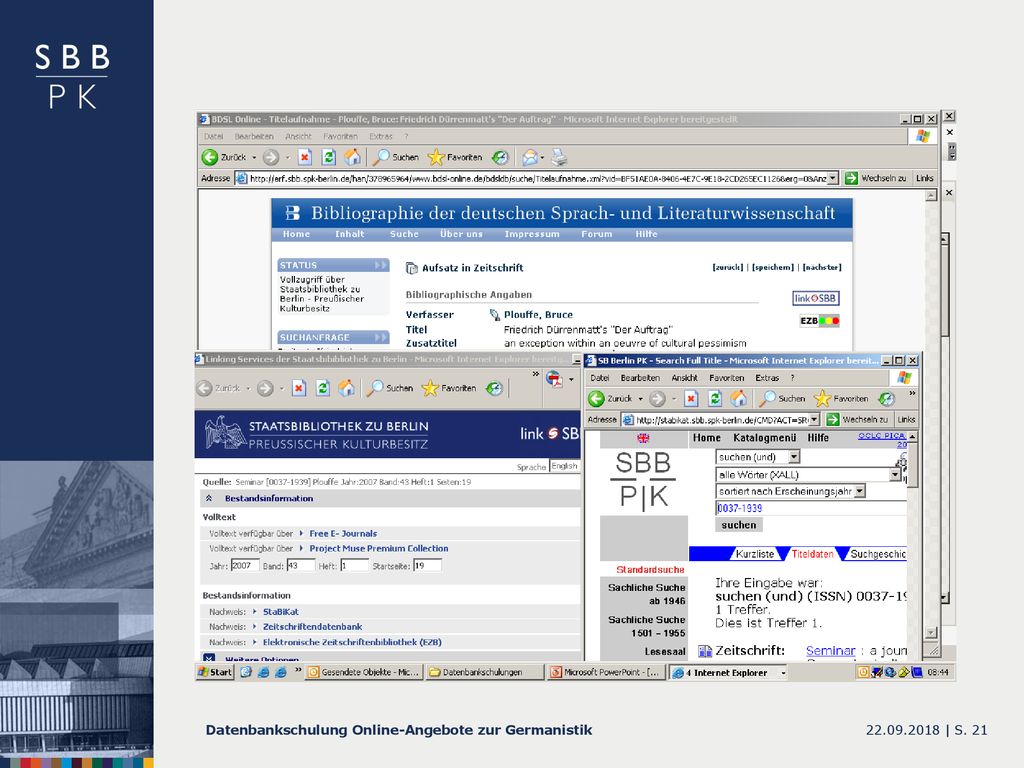Open Suchen search in SB Berlin PK toolbar
Image resolution: width=1024 pixels, height=768 pixels.
click(x=782, y=398)
